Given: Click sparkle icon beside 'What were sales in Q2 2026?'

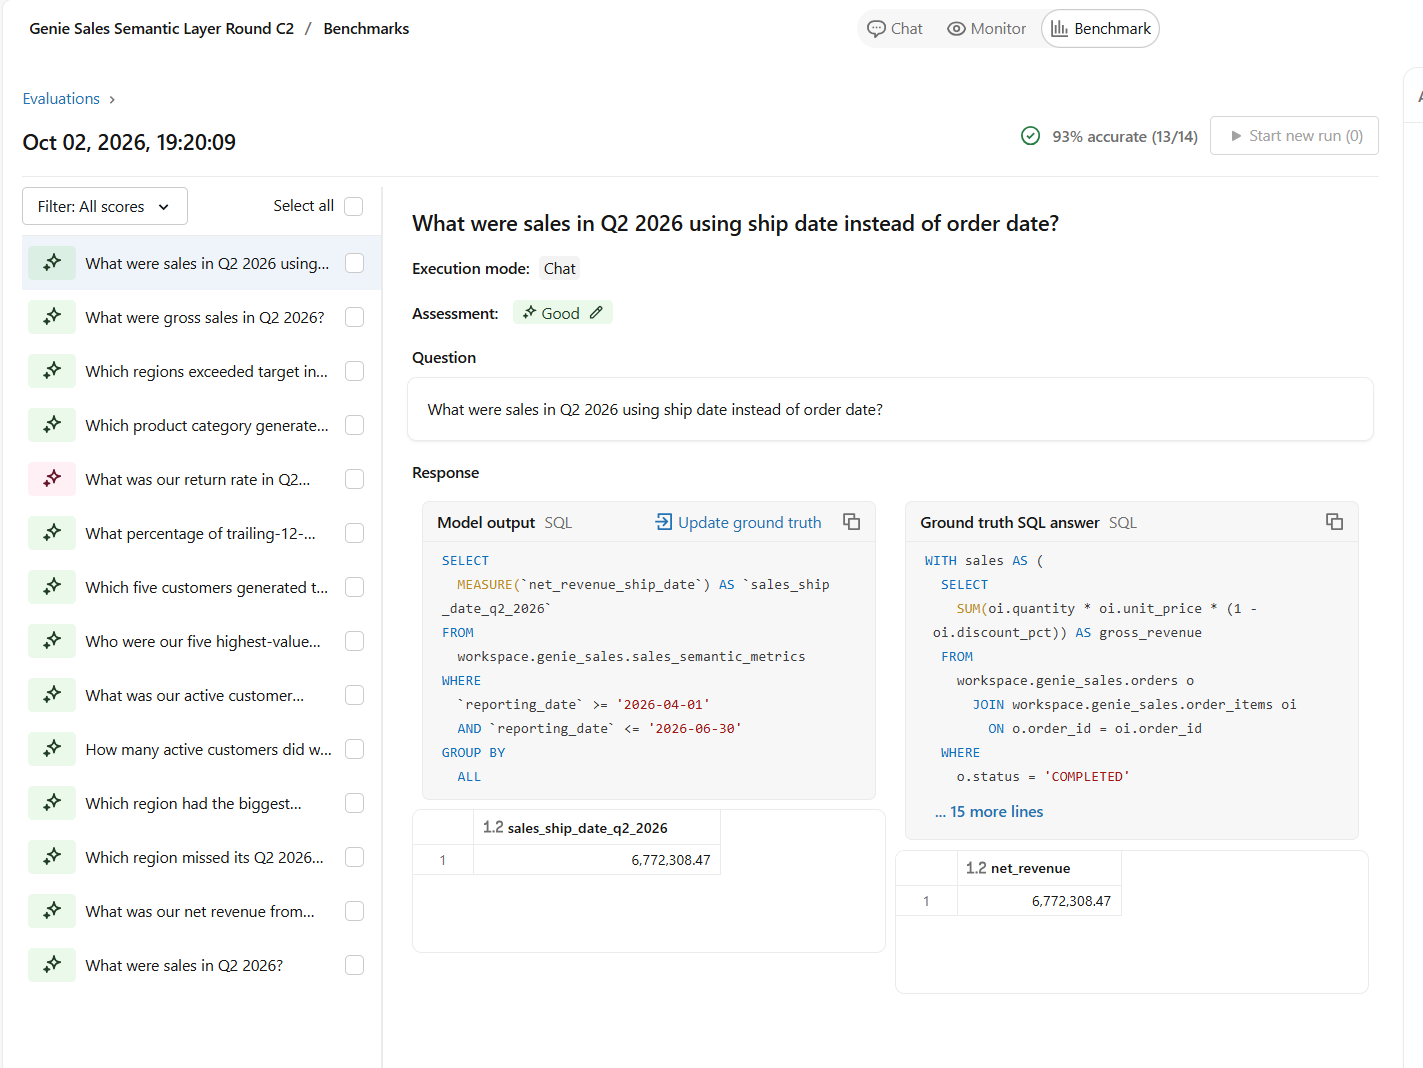Looking at the screenshot, I should coord(52,965).
